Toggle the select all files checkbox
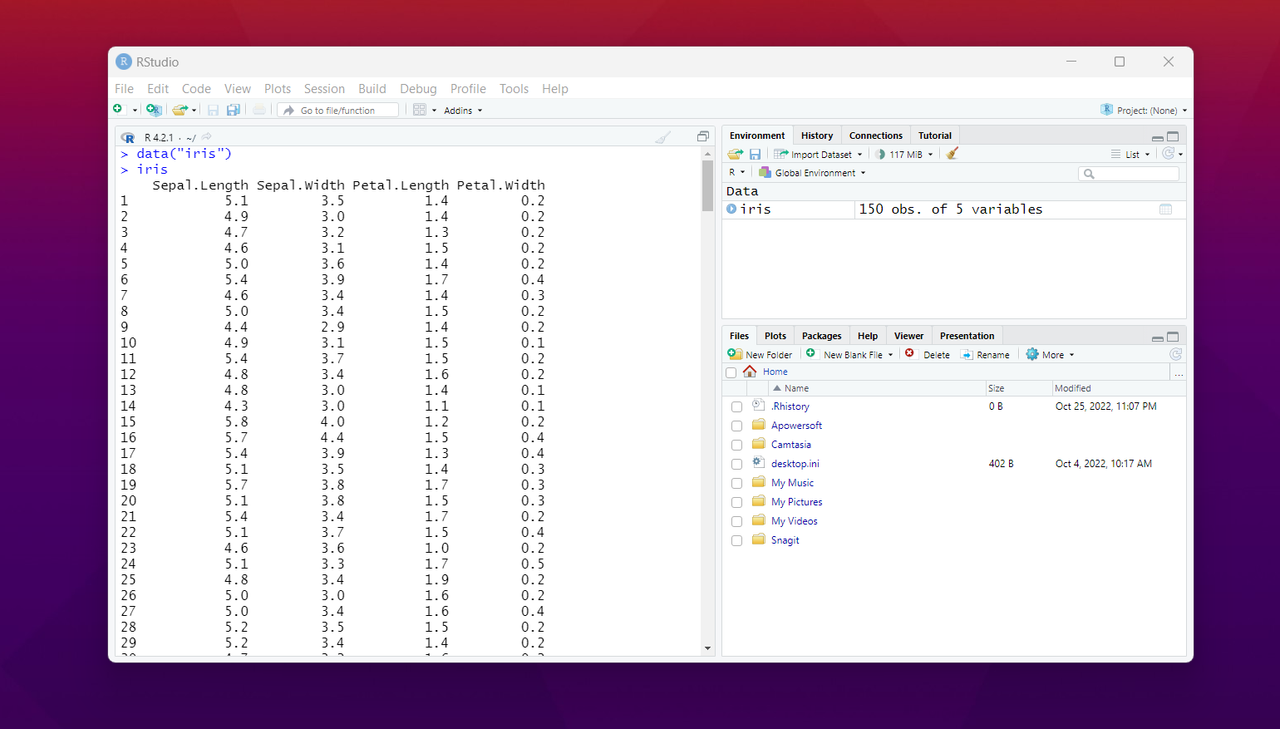The image size is (1280, 729). click(x=731, y=372)
